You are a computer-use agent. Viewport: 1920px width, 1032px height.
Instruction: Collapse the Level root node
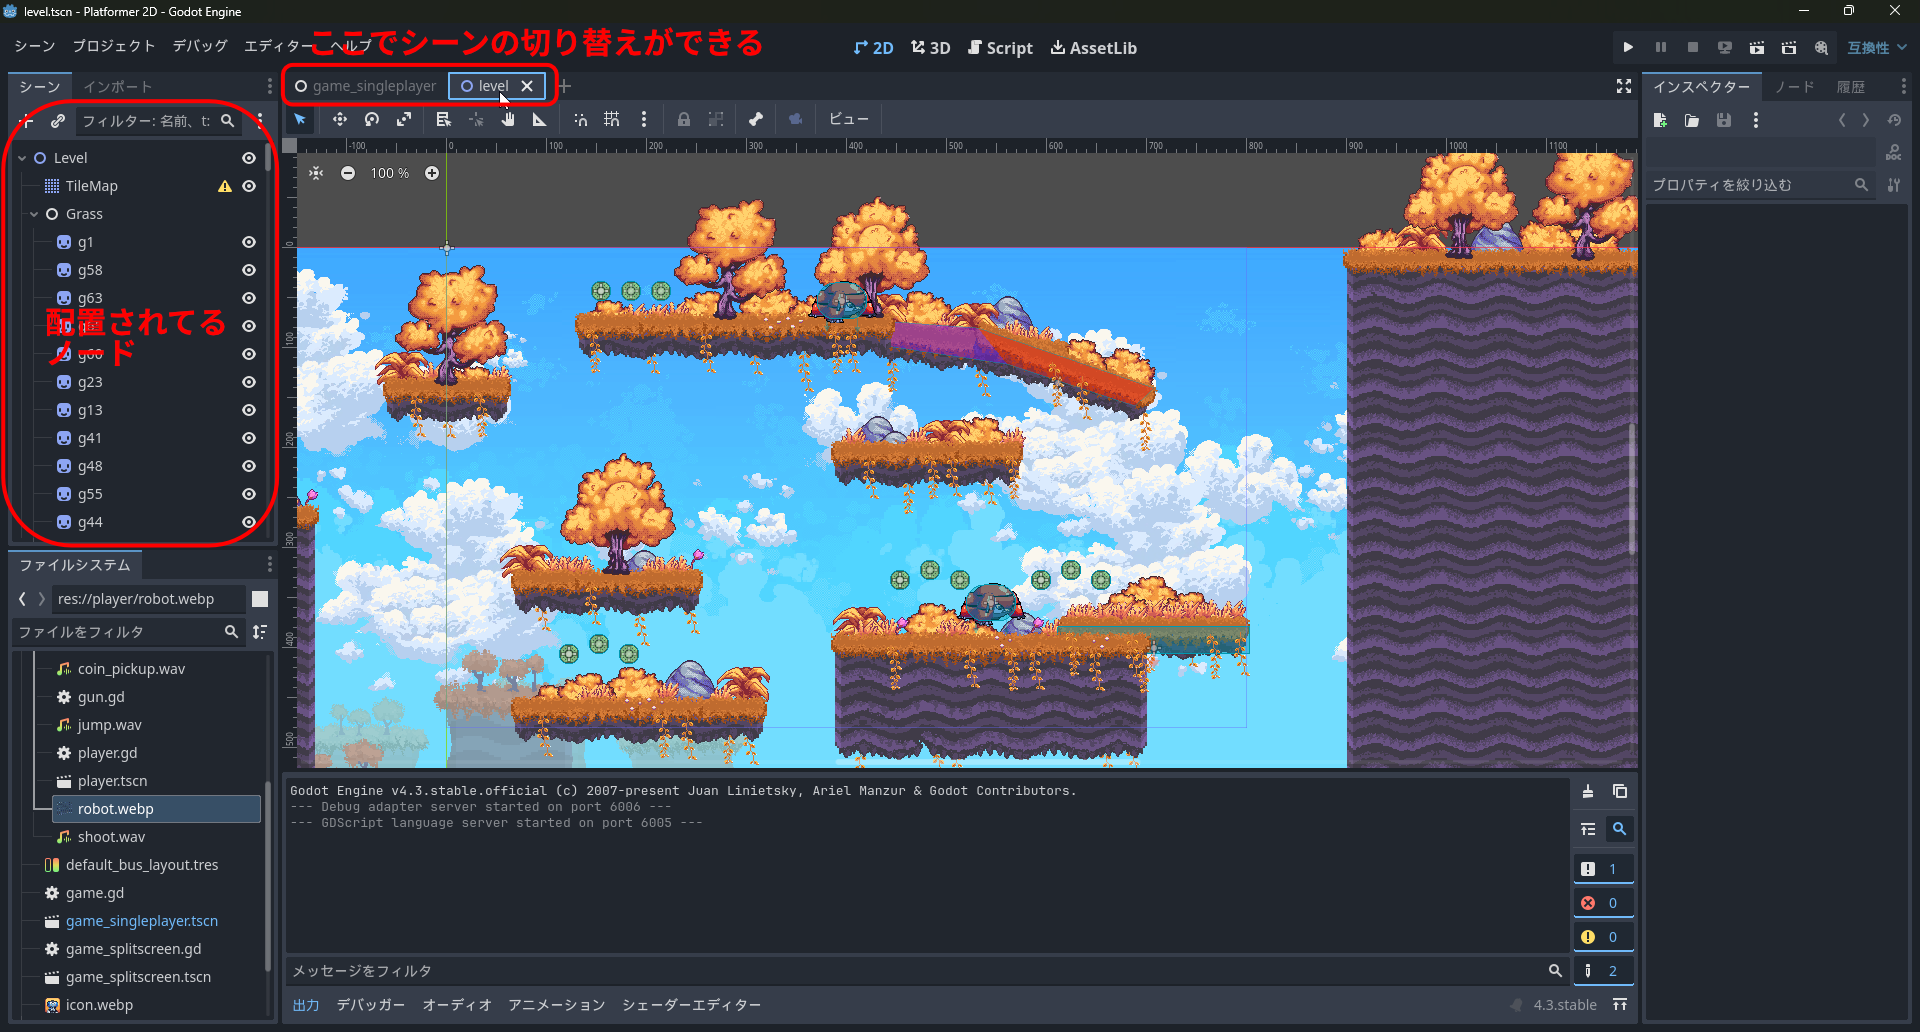(x=22, y=158)
